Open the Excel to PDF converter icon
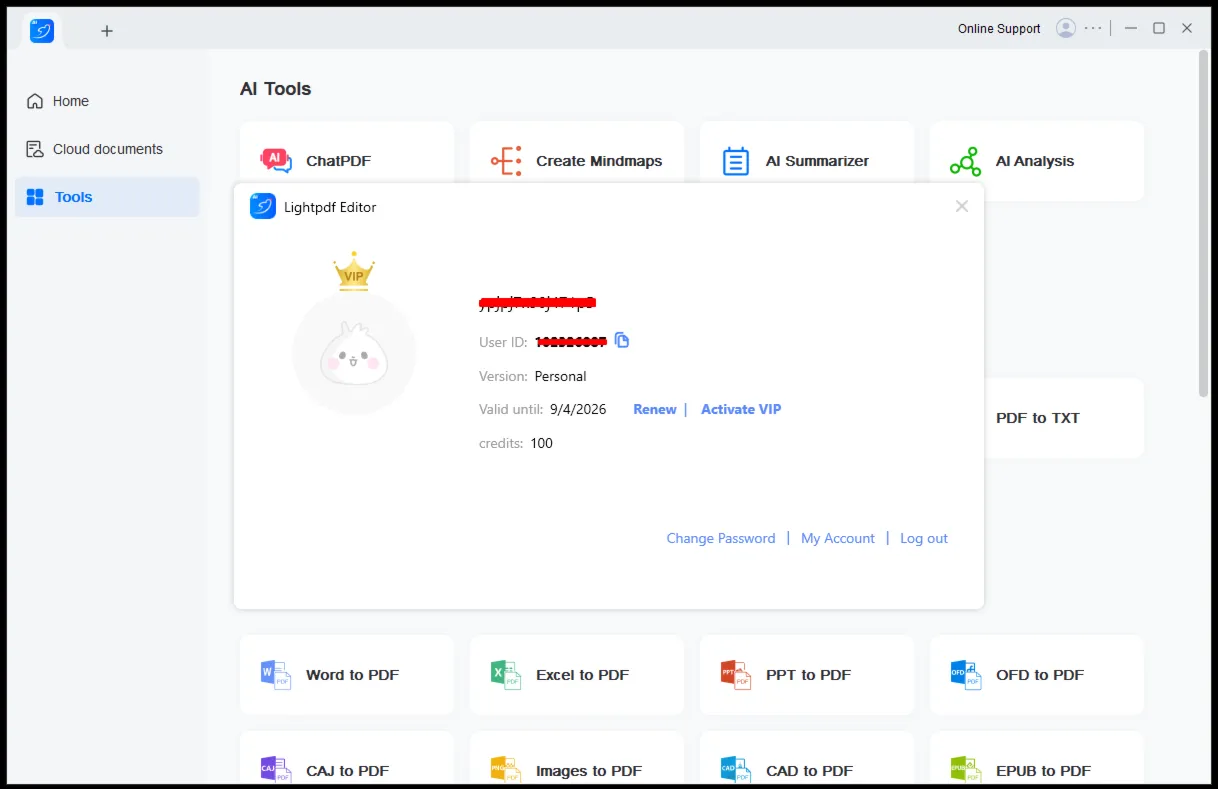This screenshot has width=1218, height=789. pos(506,675)
